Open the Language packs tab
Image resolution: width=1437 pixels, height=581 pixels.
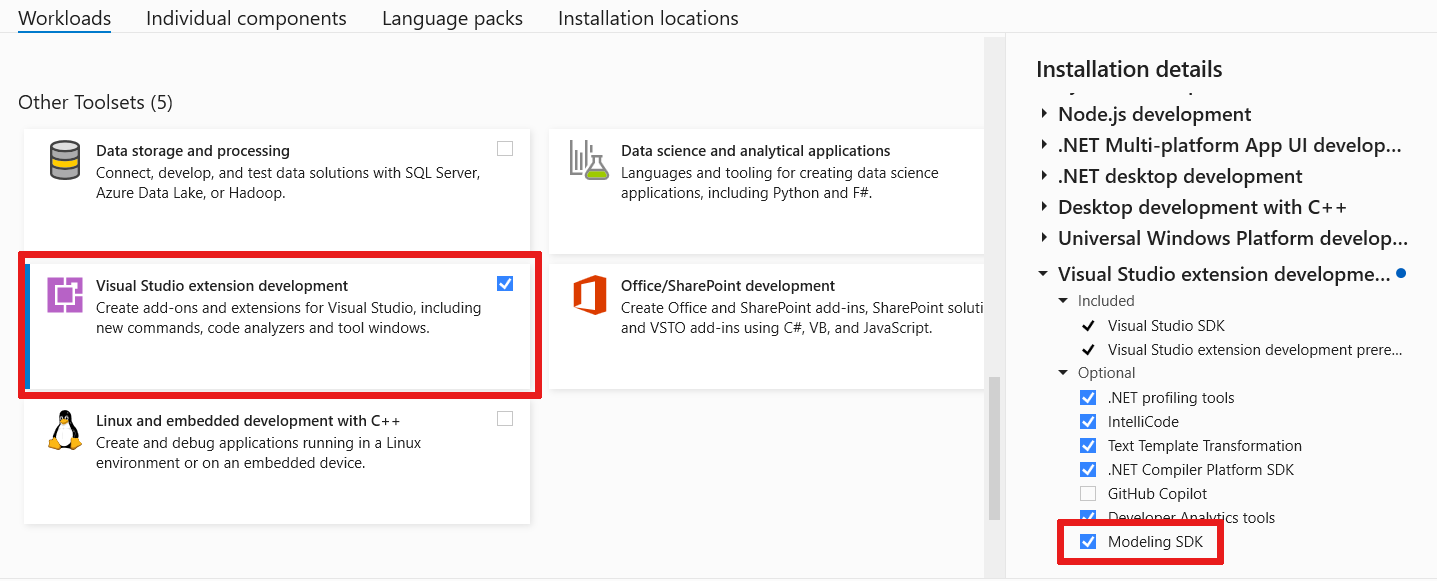click(x=452, y=18)
